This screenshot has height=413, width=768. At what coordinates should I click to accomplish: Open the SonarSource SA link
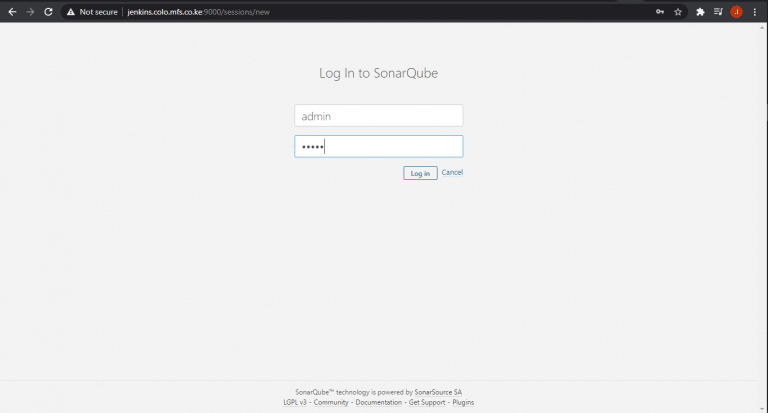pos(438,392)
